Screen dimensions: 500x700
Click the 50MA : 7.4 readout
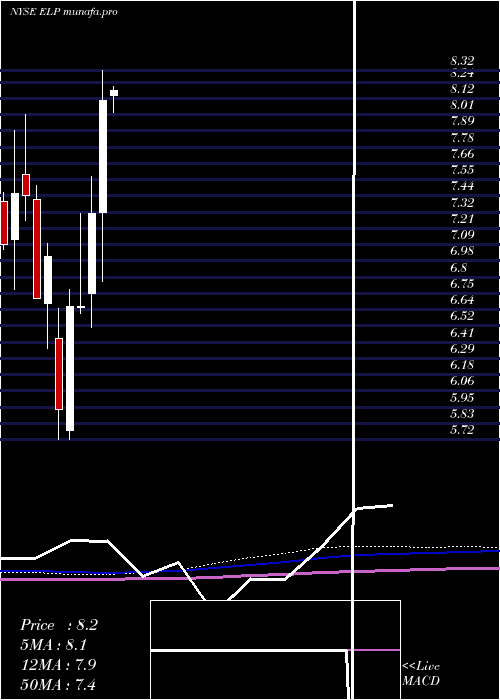coord(59,684)
